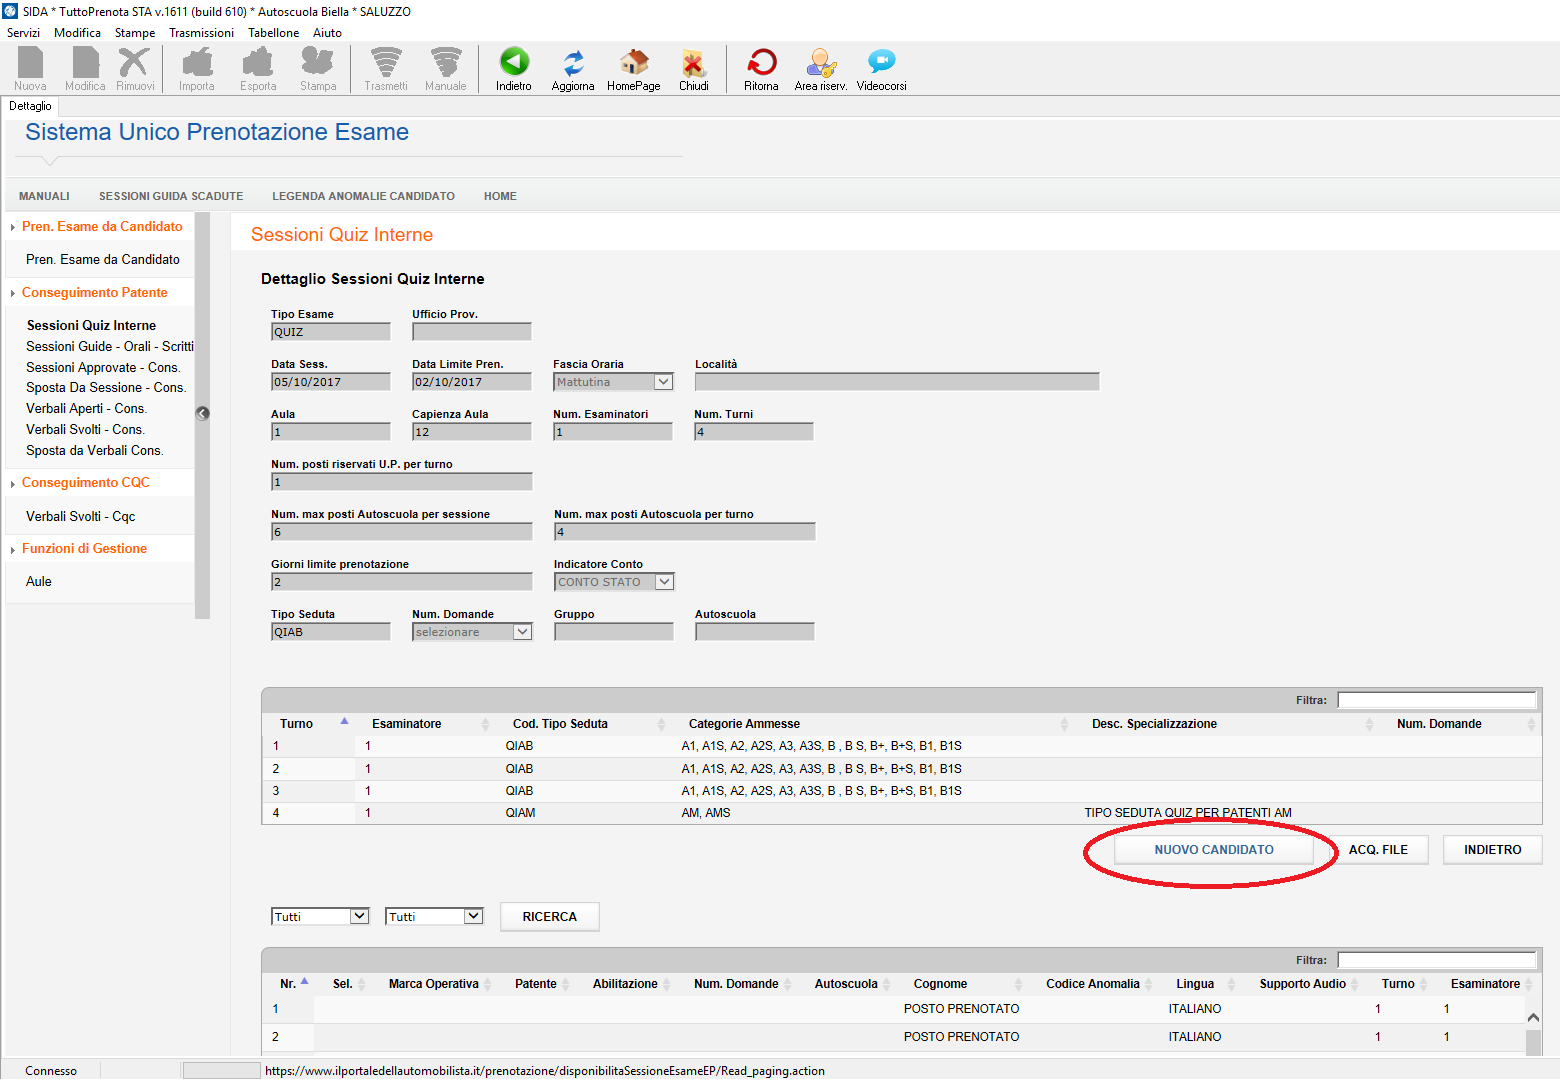The width and height of the screenshot is (1560, 1080).
Task: Open the HomePage house icon
Action: [633, 63]
